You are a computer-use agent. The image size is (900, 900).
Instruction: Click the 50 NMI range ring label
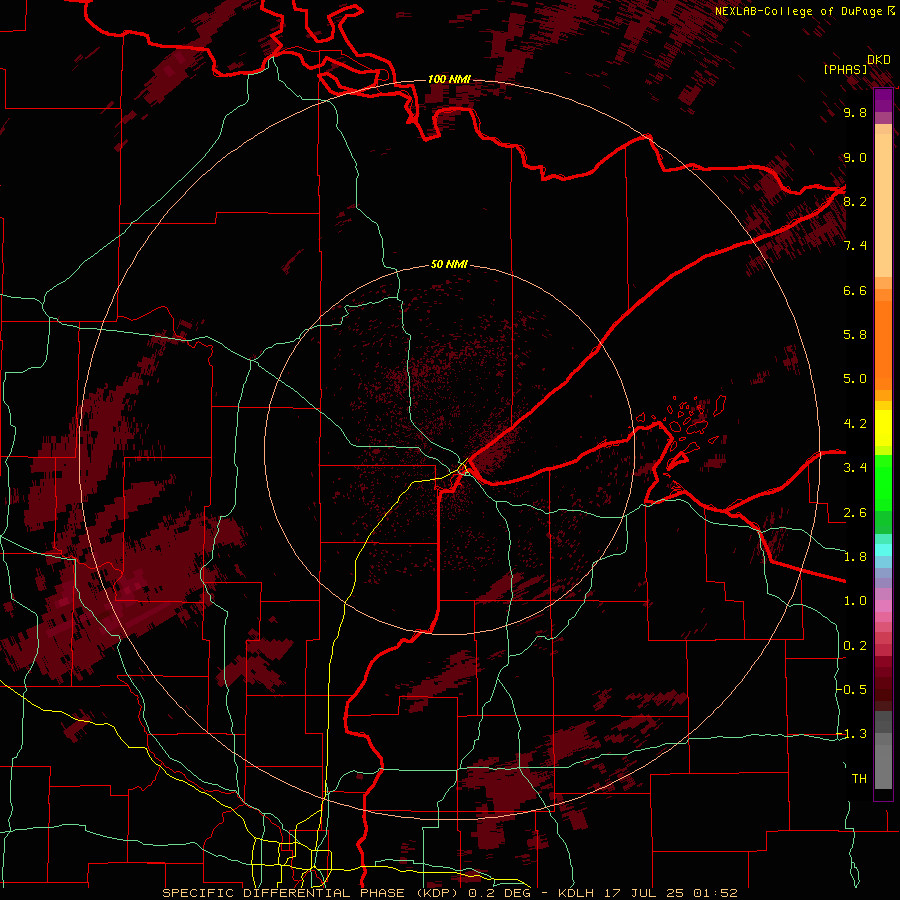(x=449, y=265)
